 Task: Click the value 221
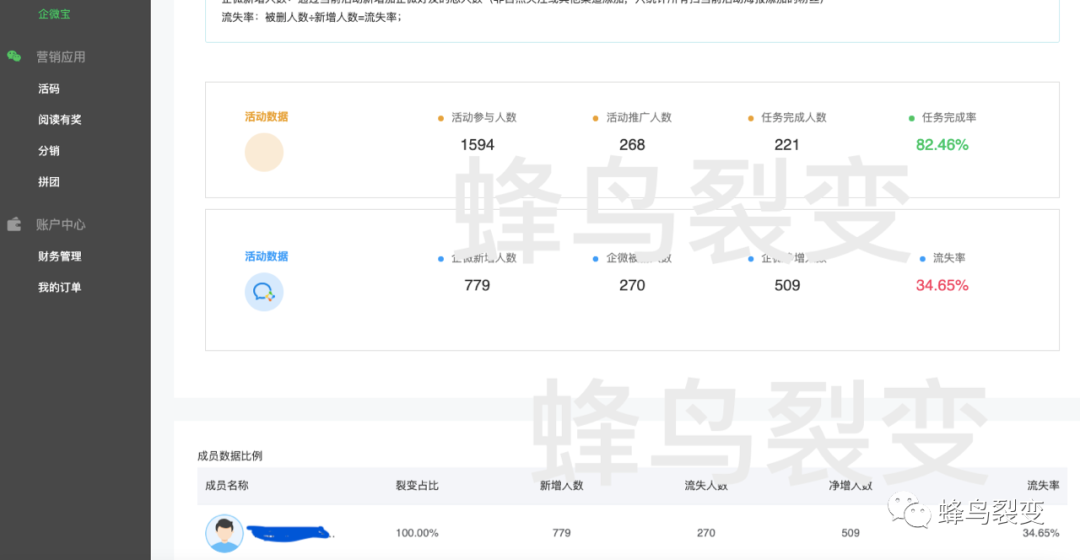(787, 145)
